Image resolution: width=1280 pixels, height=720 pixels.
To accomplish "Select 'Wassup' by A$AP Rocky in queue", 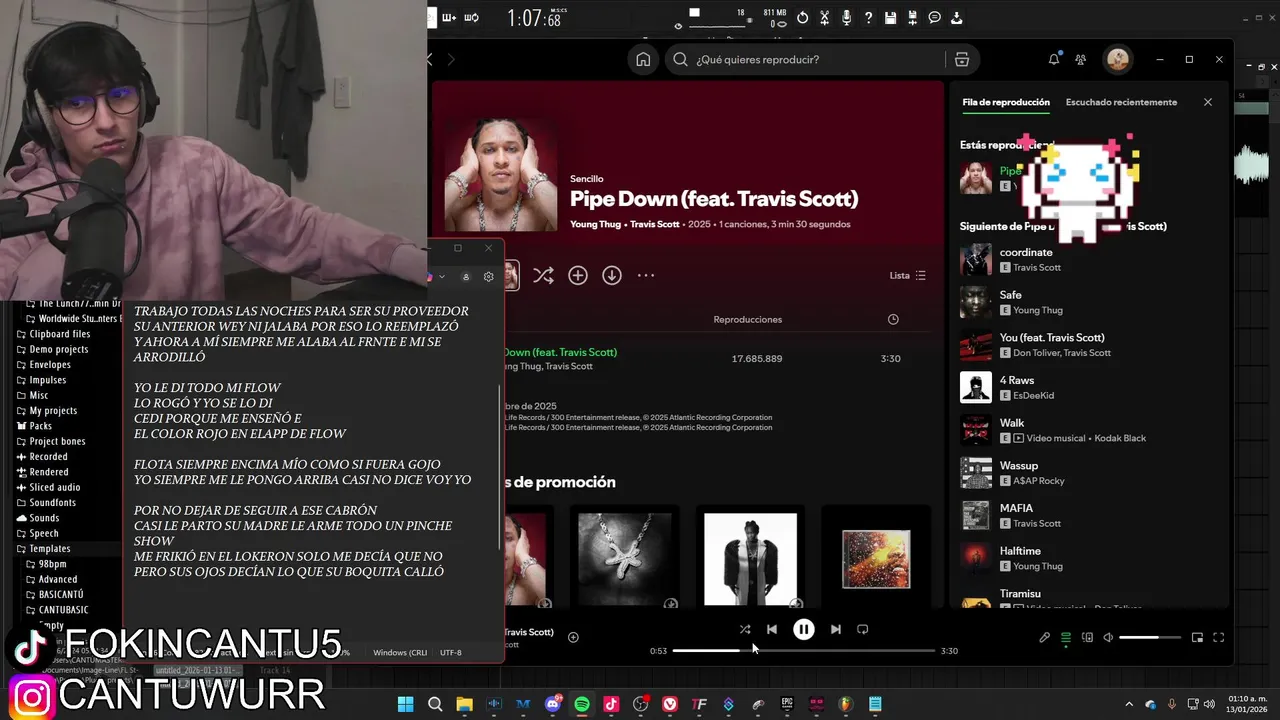I will point(1088,473).
